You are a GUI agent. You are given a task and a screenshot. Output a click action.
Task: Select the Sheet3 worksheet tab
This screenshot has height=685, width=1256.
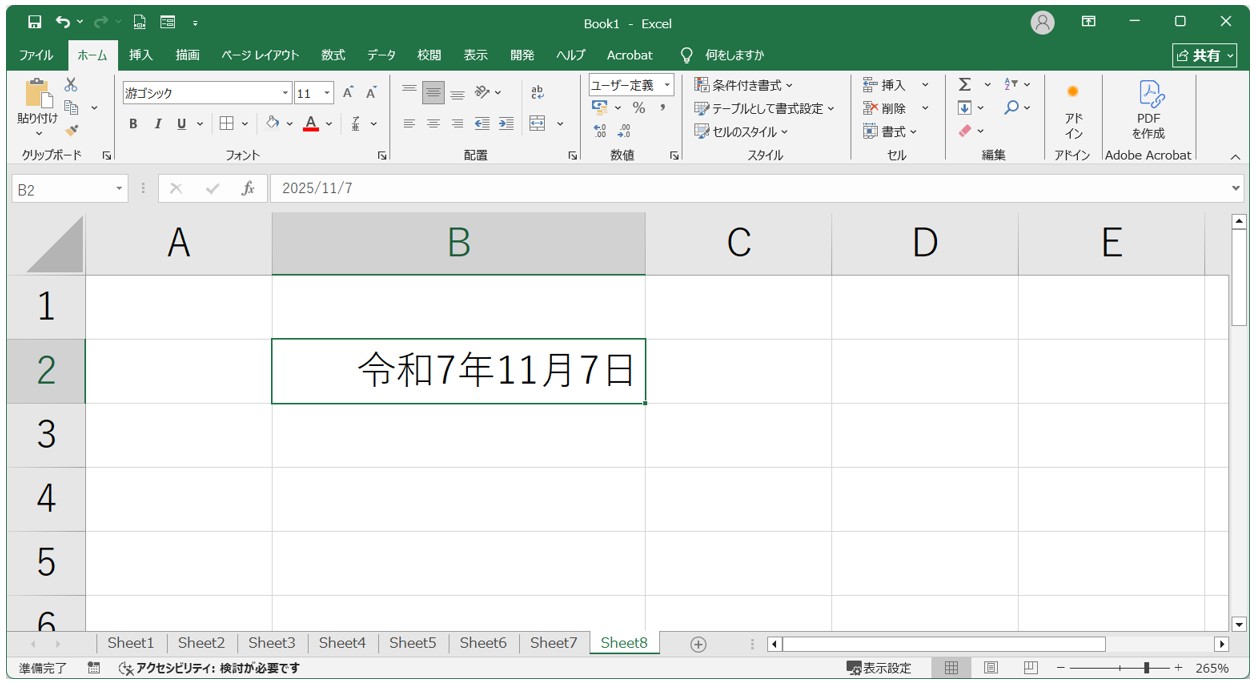pos(271,643)
